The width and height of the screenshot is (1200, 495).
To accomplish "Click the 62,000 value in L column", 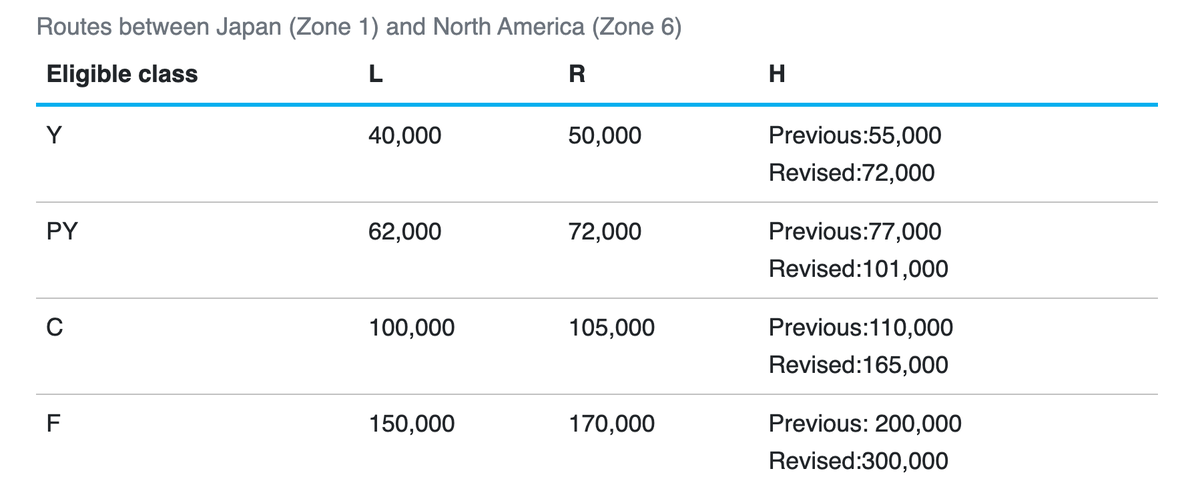I will 405,232.
